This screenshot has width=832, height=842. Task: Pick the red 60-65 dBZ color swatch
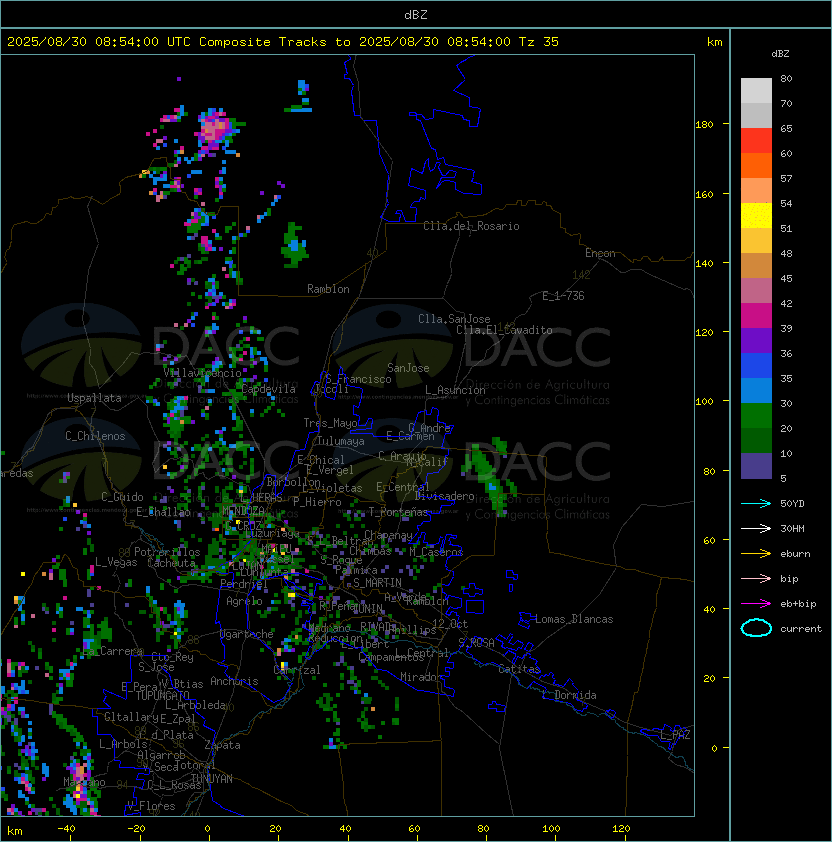[x=756, y=141]
